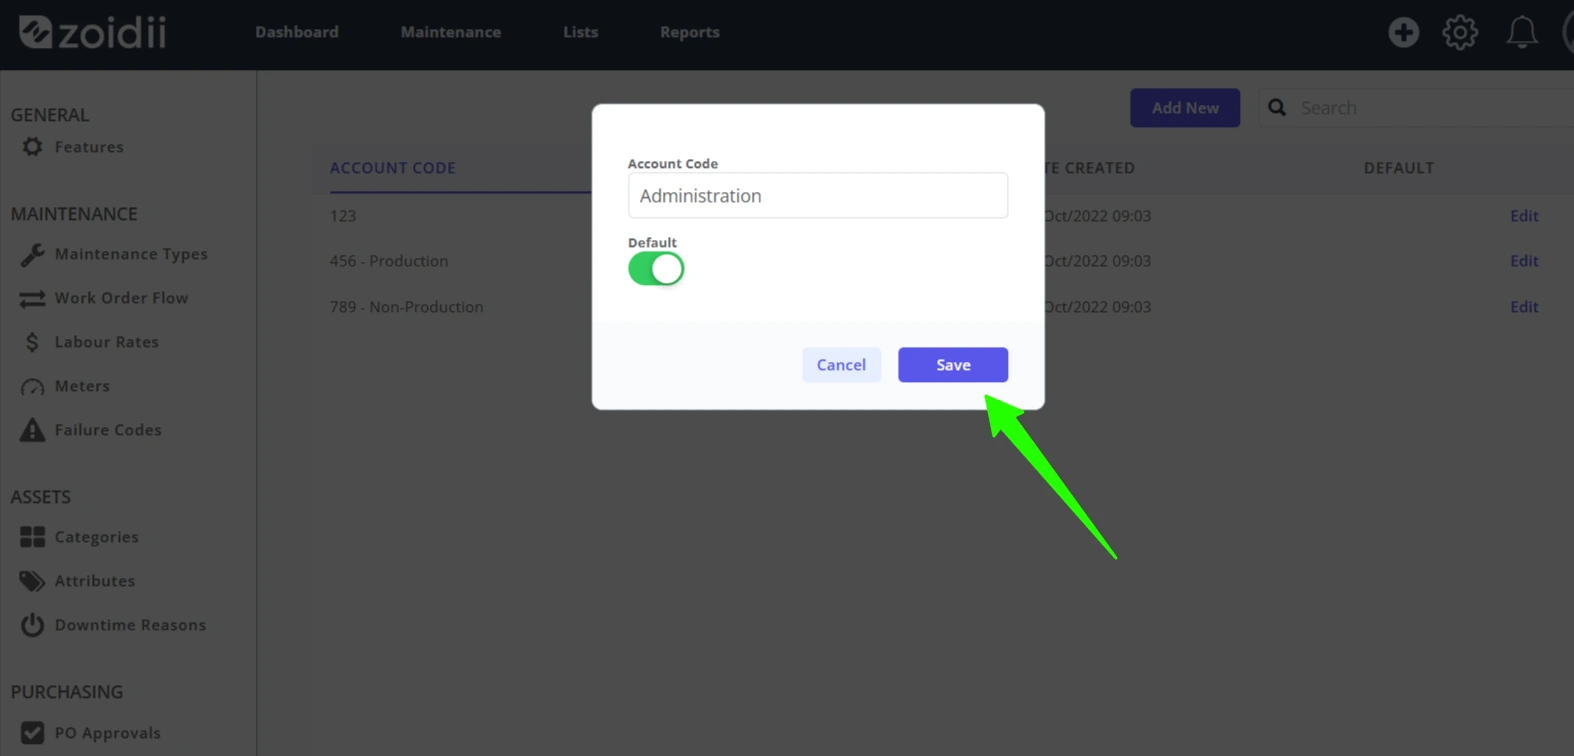Image resolution: width=1574 pixels, height=756 pixels.
Task: Open Downtime Reasons in the sidebar
Action: (x=130, y=625)
